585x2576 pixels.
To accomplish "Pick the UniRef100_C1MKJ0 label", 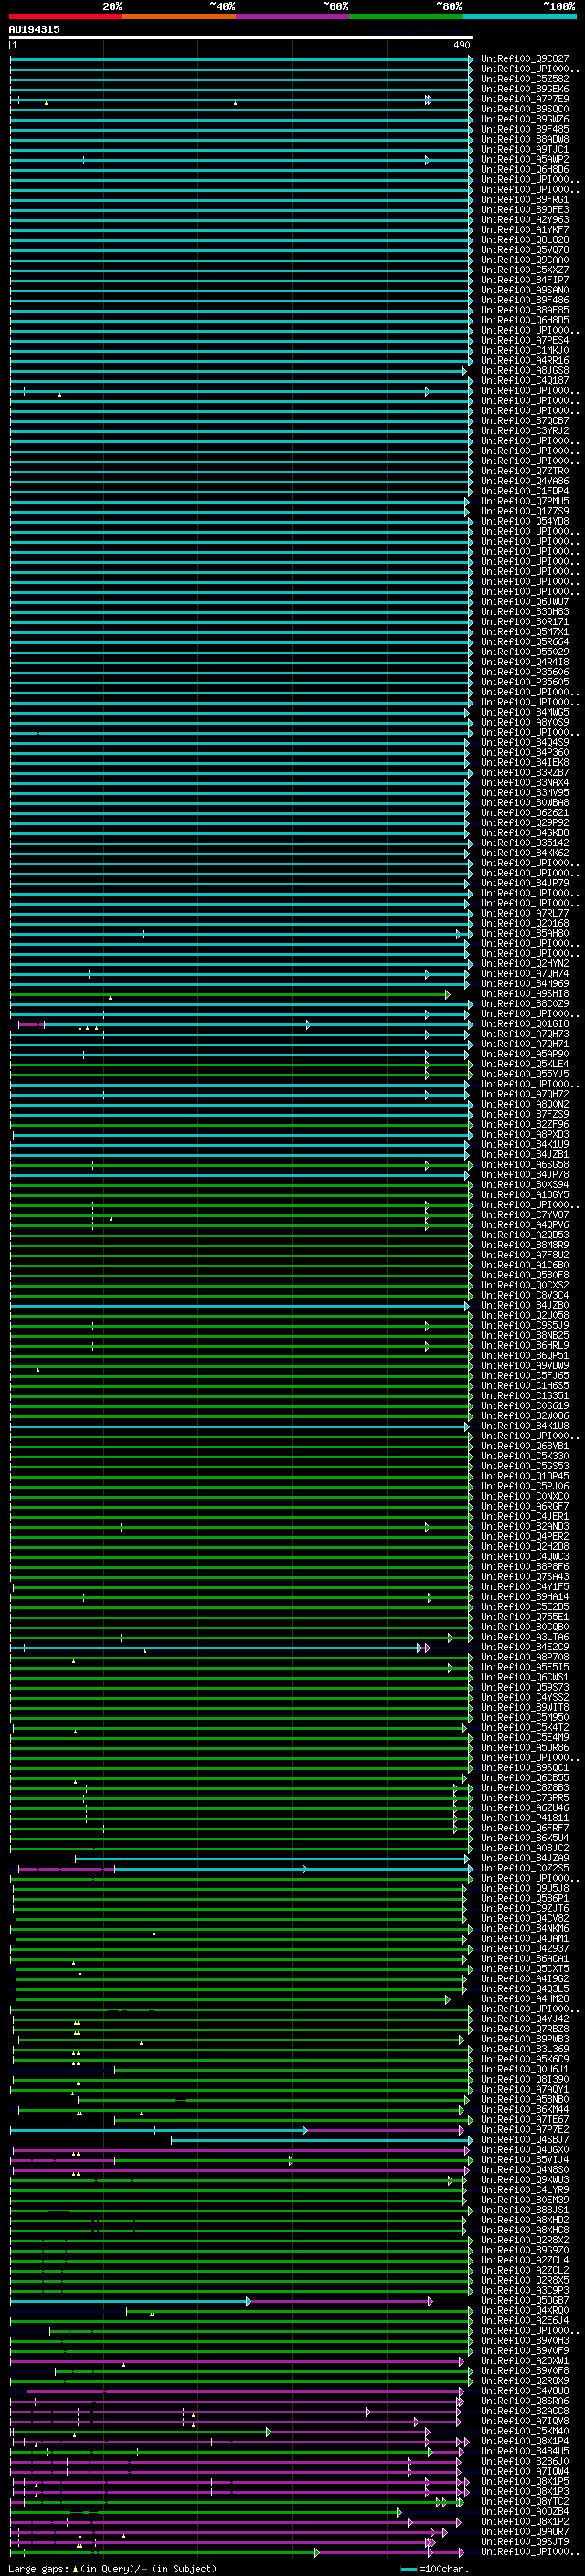I will 525,350.
